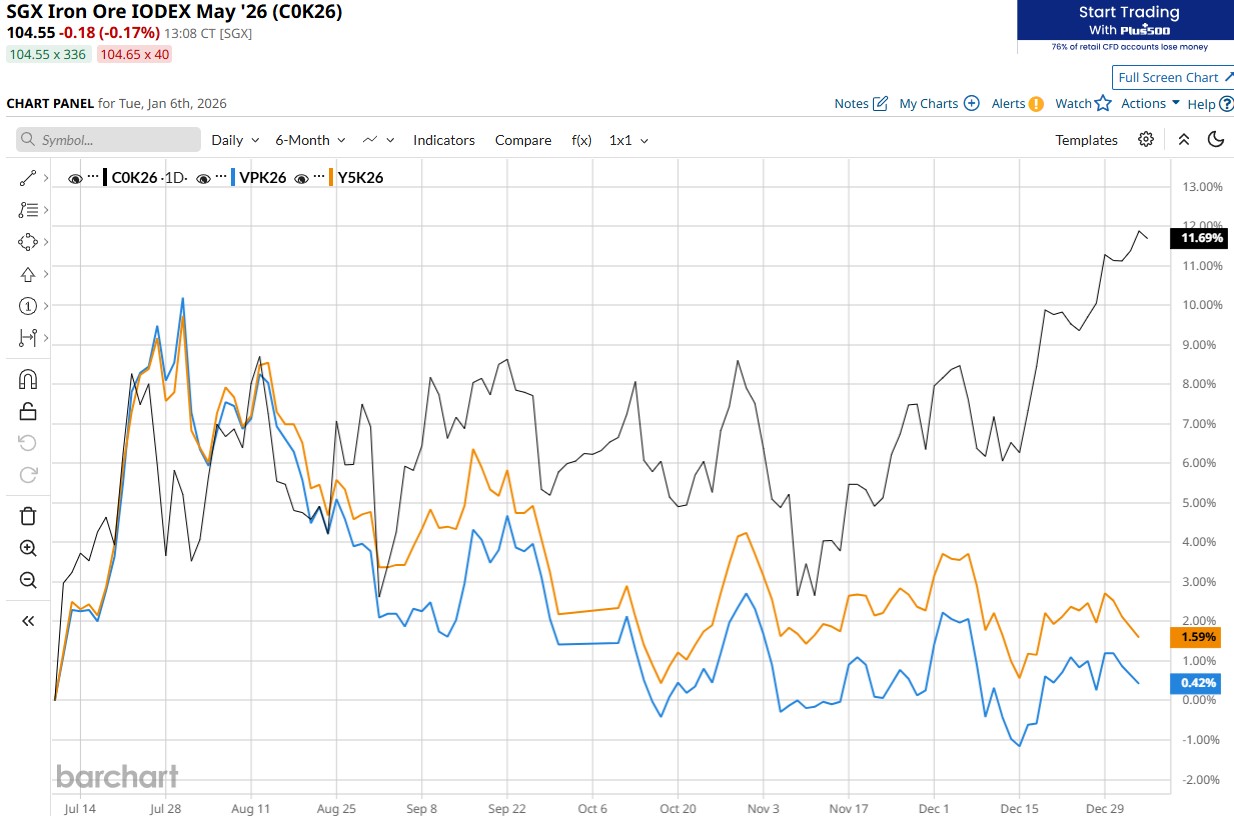Open the Templates menu
The width and height of the screenshot is (1234, 816).
[1086, 140]
